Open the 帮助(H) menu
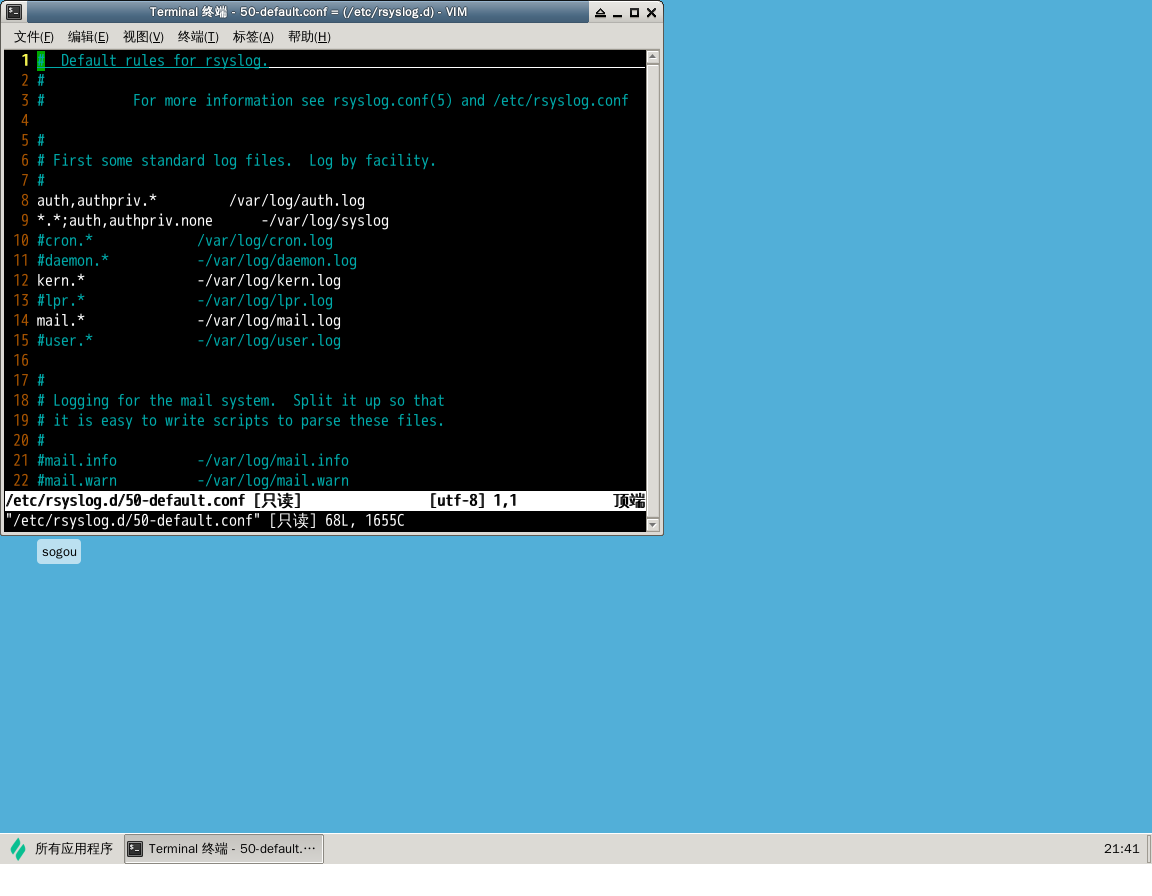Image resolution: width=1152 pixels, height=896 pixels. pos(308,37)
